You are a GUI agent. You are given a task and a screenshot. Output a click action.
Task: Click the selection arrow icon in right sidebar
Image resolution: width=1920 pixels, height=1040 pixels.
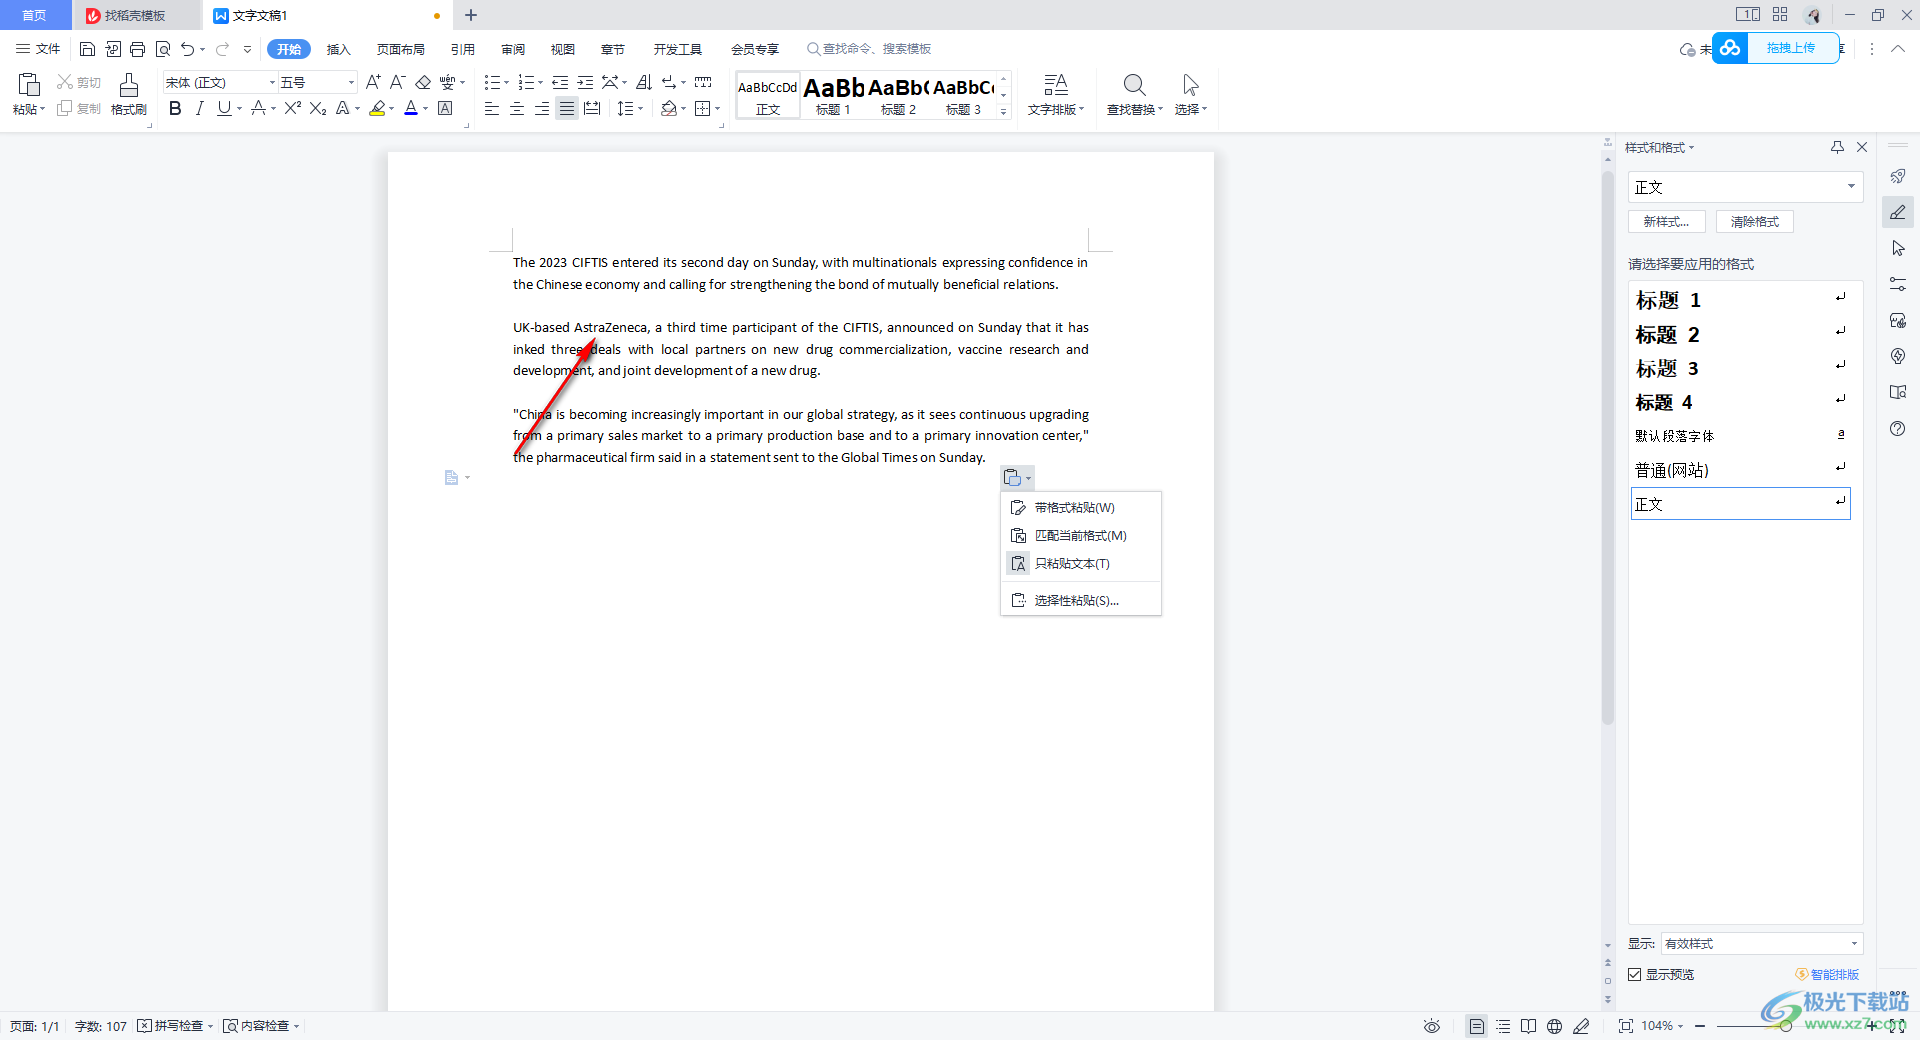tap(1898, 248)
